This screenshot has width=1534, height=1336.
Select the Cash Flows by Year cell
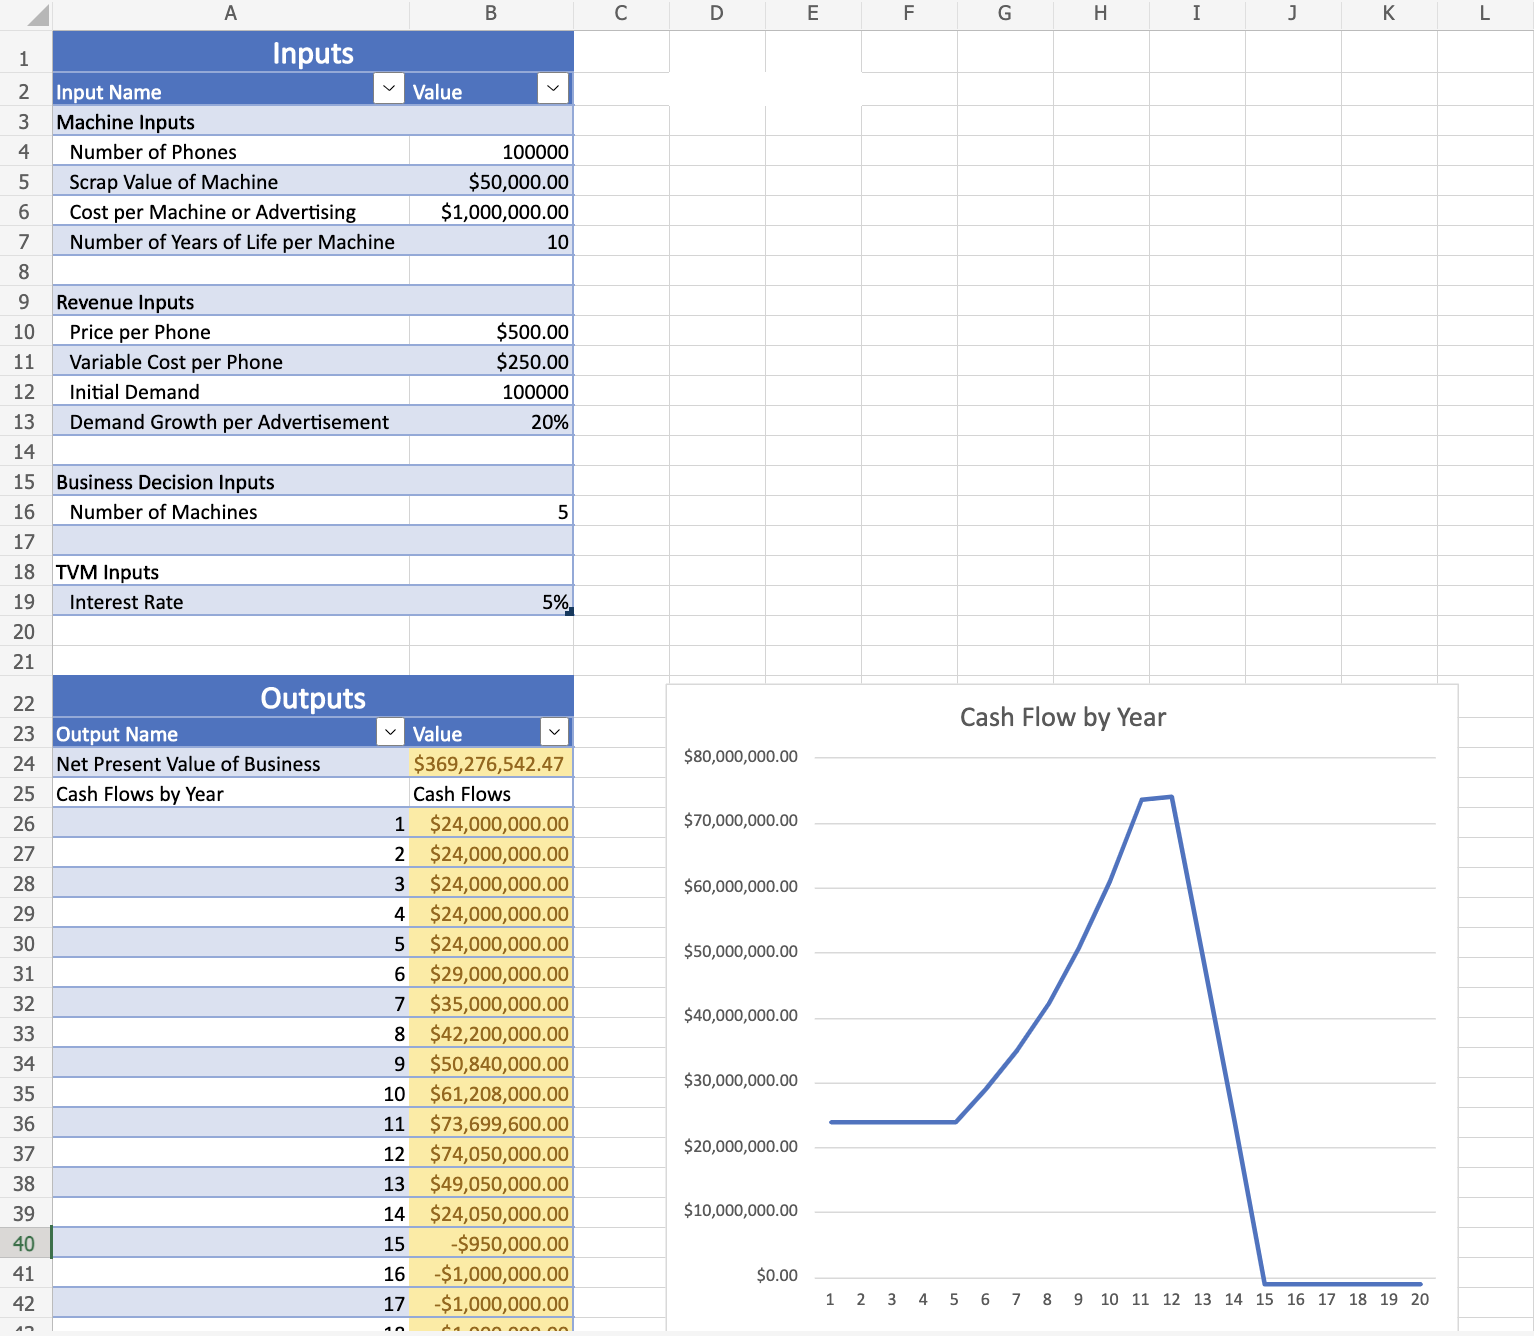[231, 793]
